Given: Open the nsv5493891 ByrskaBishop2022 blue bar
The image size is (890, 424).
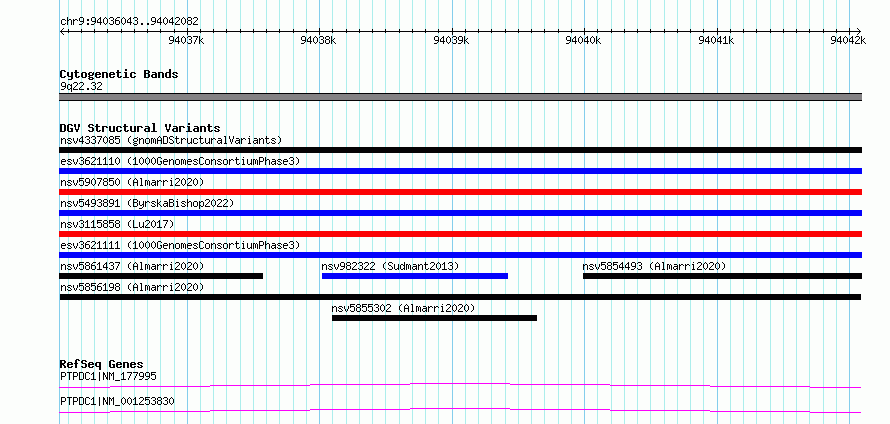Looking at the screenshot, I should click(460, 213).
